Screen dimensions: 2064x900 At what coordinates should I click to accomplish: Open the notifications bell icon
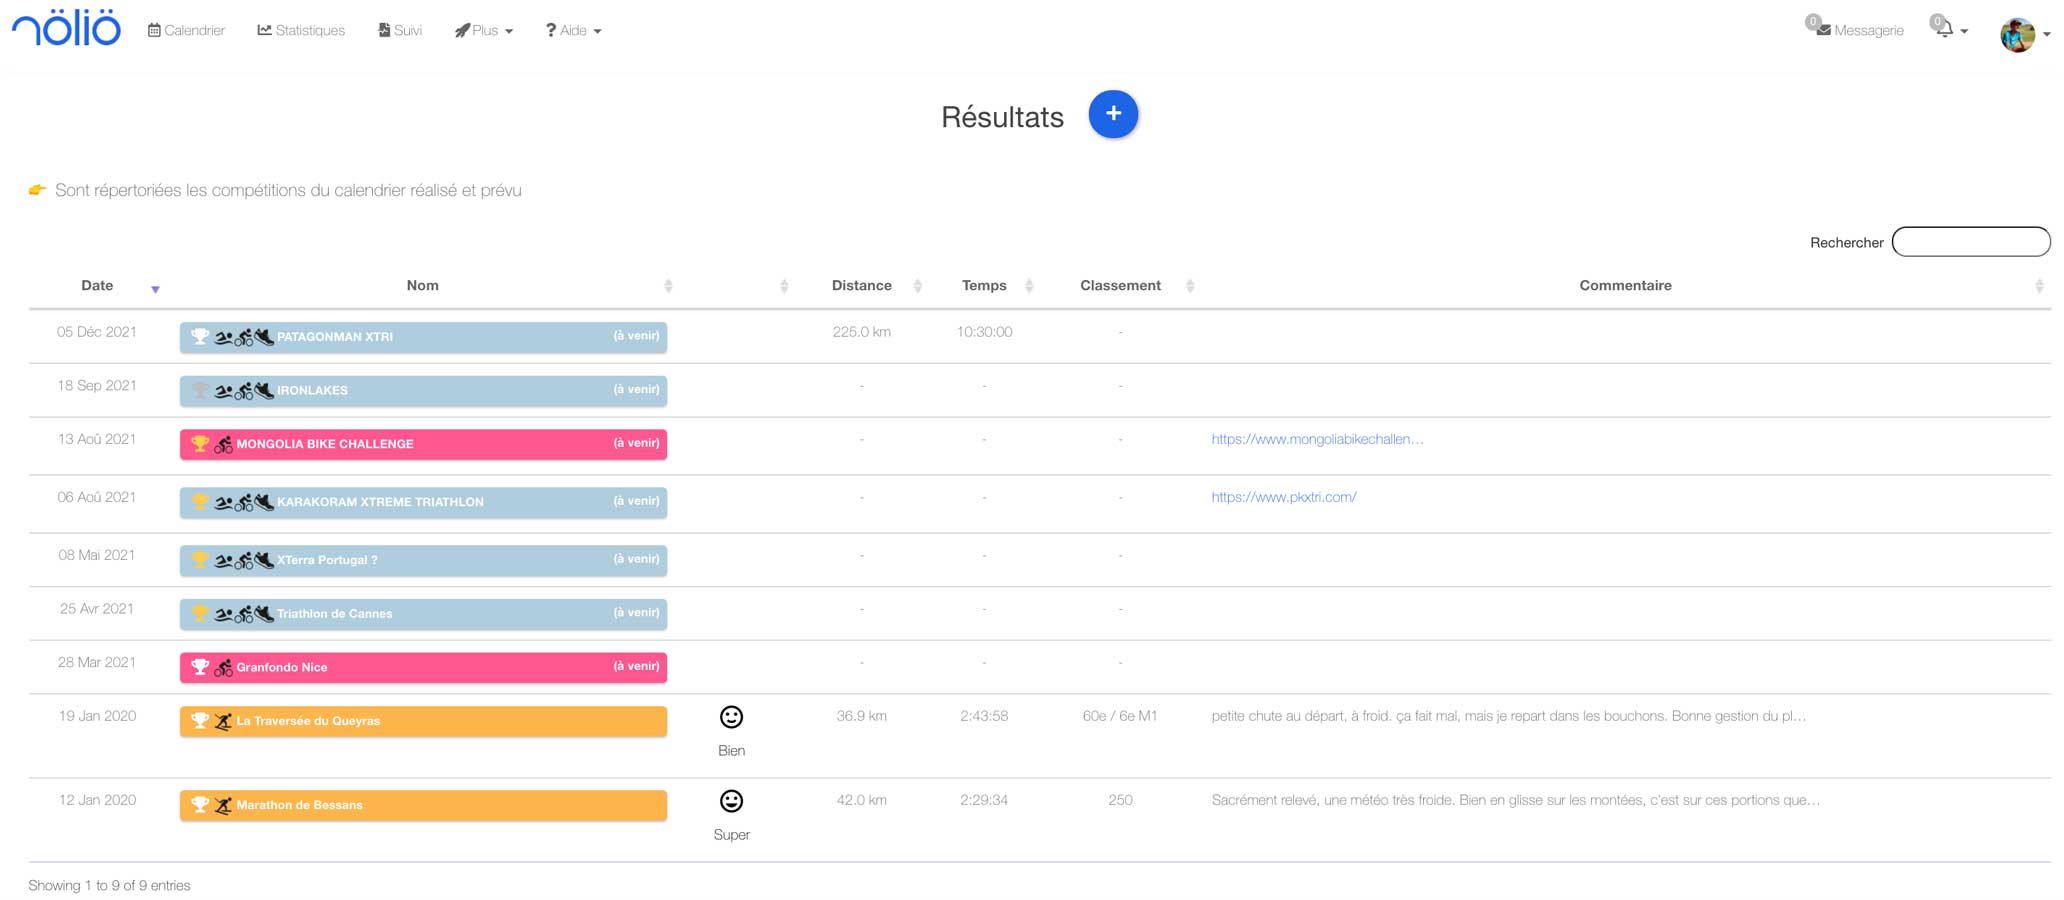1944,30
